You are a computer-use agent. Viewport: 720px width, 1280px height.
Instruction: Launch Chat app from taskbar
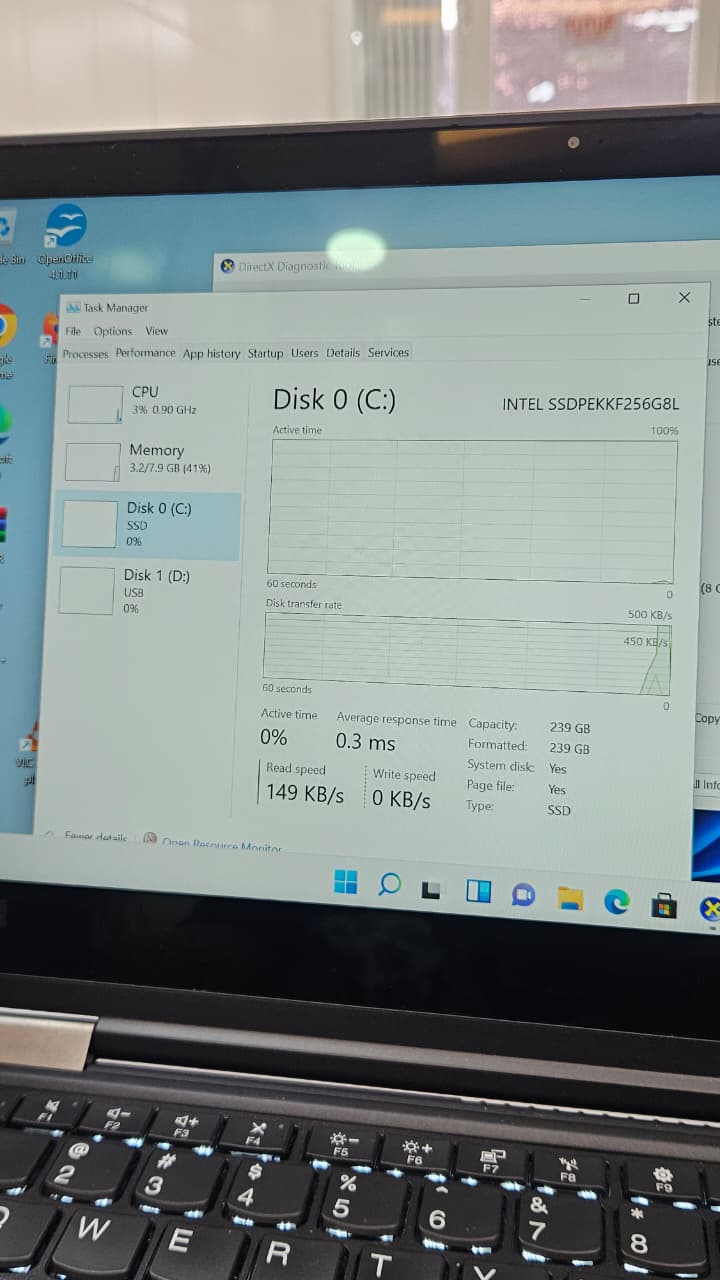tap(523, 895)
